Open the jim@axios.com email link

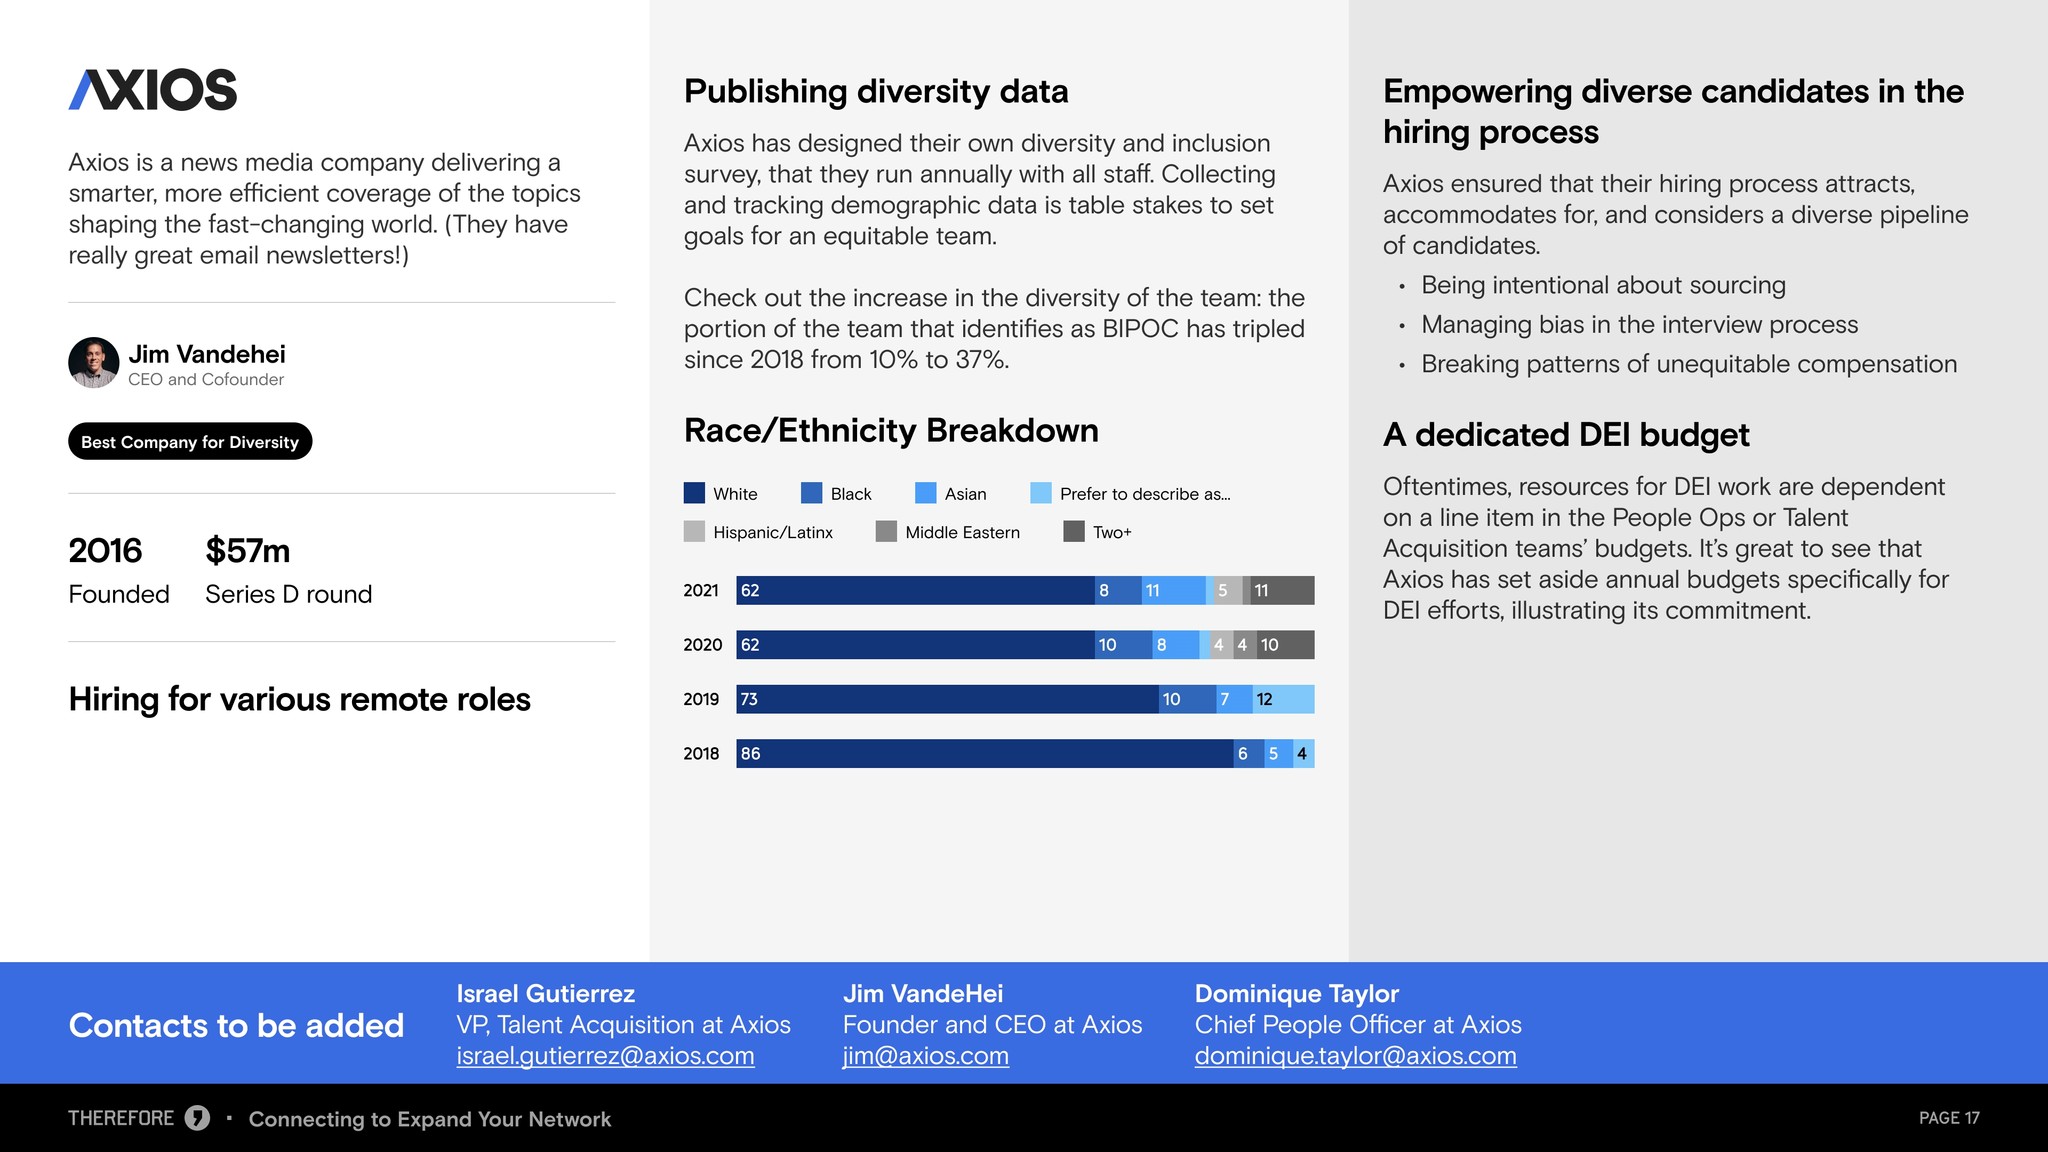point(925,1056)
